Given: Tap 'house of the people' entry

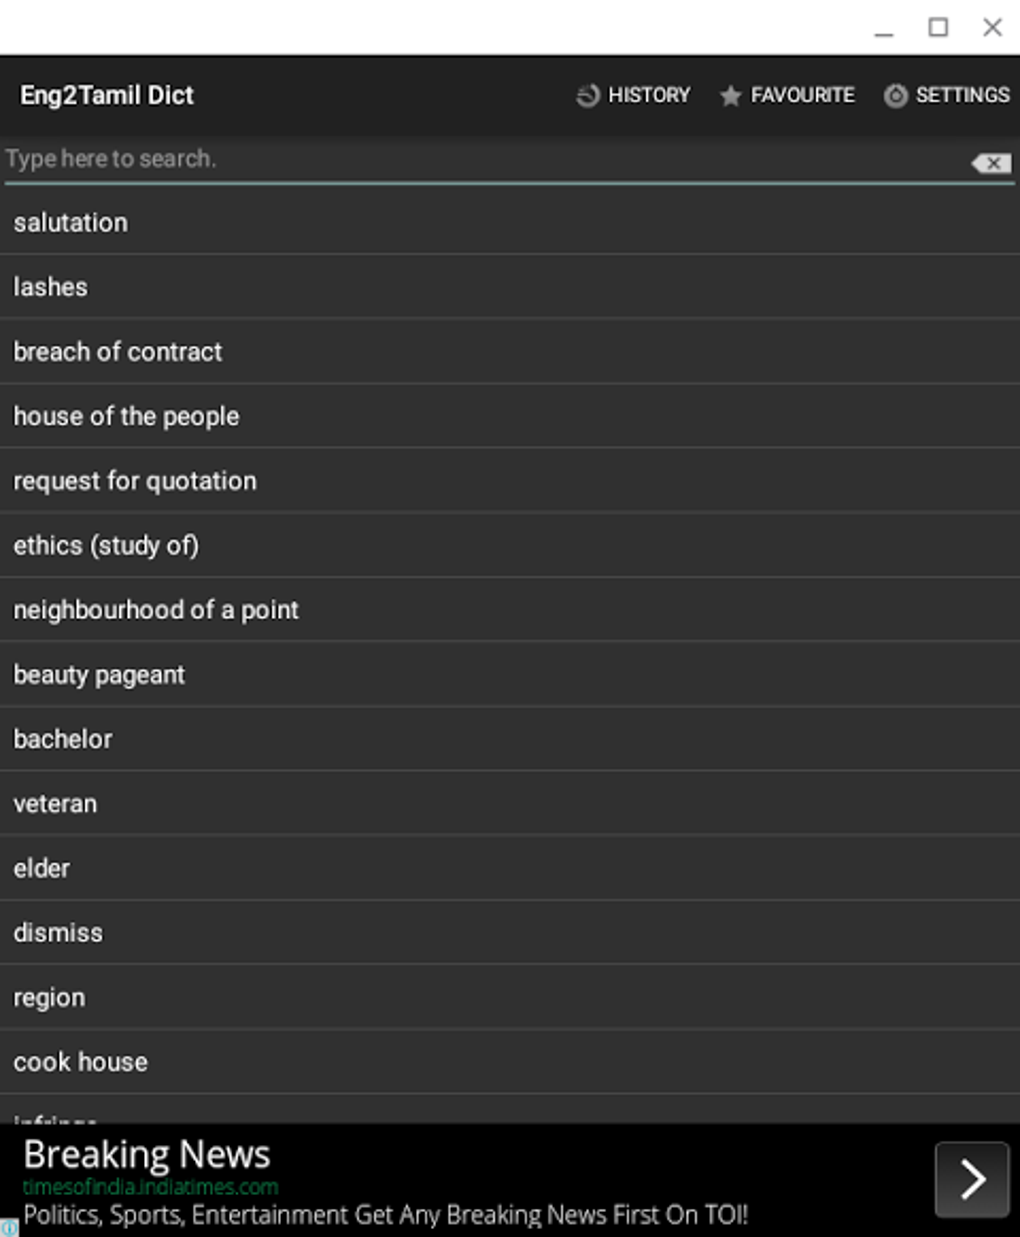Looking at the screenshot, I should (126, 416).
